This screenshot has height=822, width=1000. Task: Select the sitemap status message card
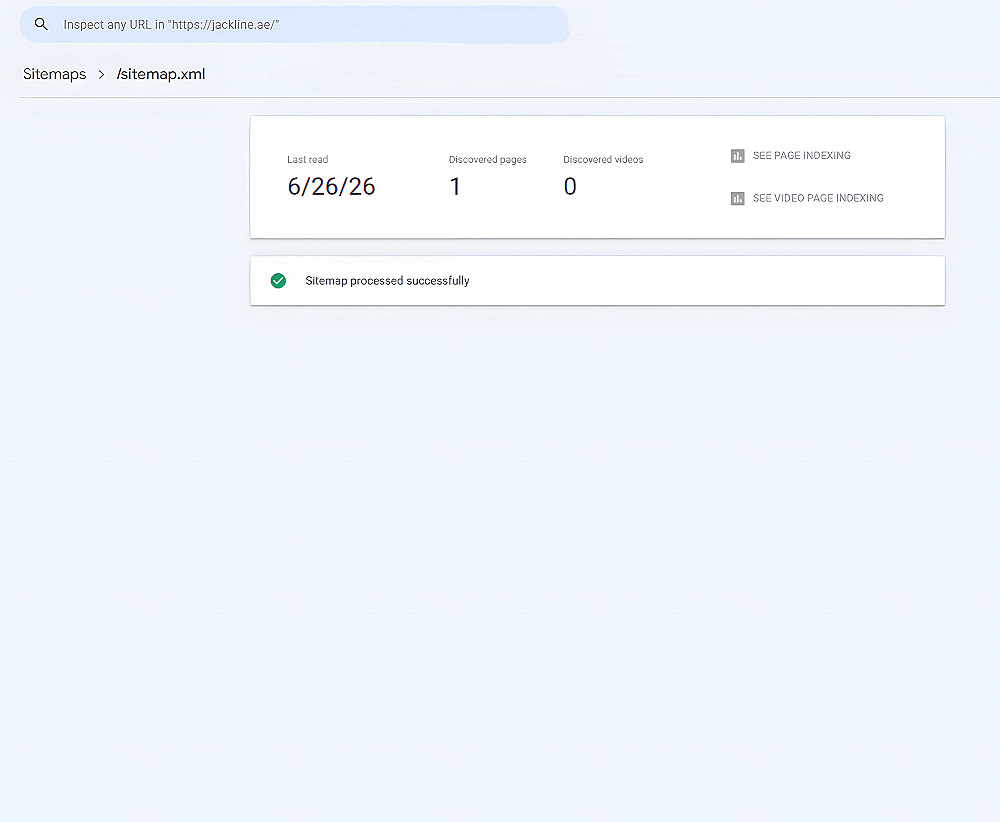coord(598,281)
